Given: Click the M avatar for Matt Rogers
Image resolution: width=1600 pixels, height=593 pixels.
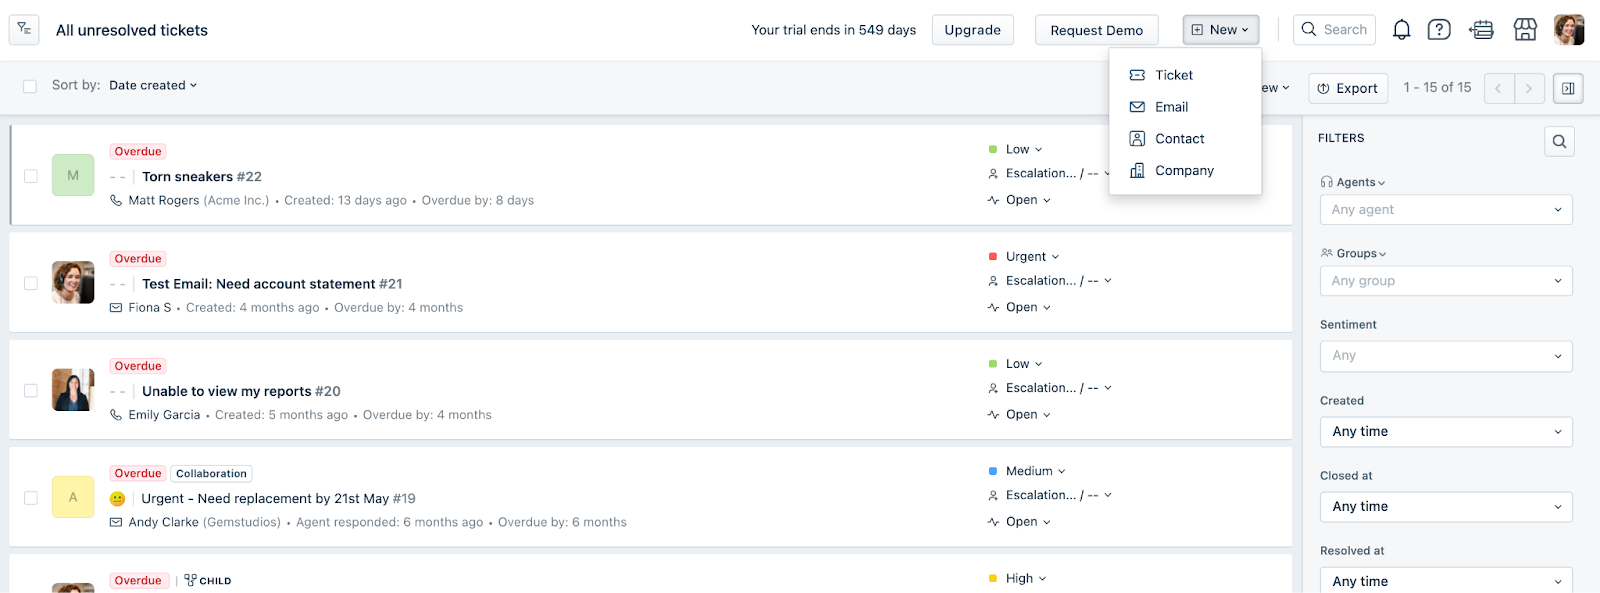Looking at the screenshot, I should (73, 175).
